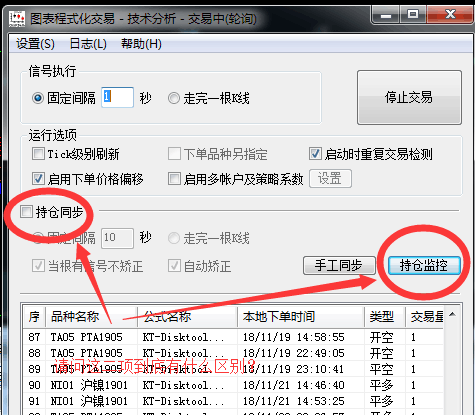Click the 类型 column header
Screen dimensions: 475x415
tap(385, 317)
